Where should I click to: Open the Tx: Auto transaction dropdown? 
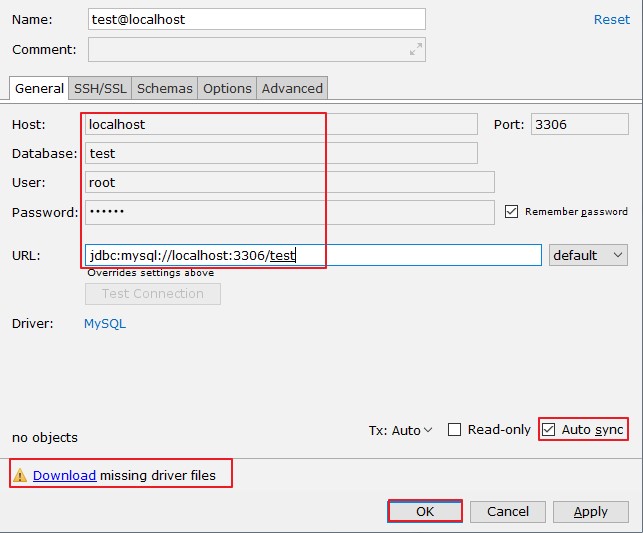[x=400, y=430]
